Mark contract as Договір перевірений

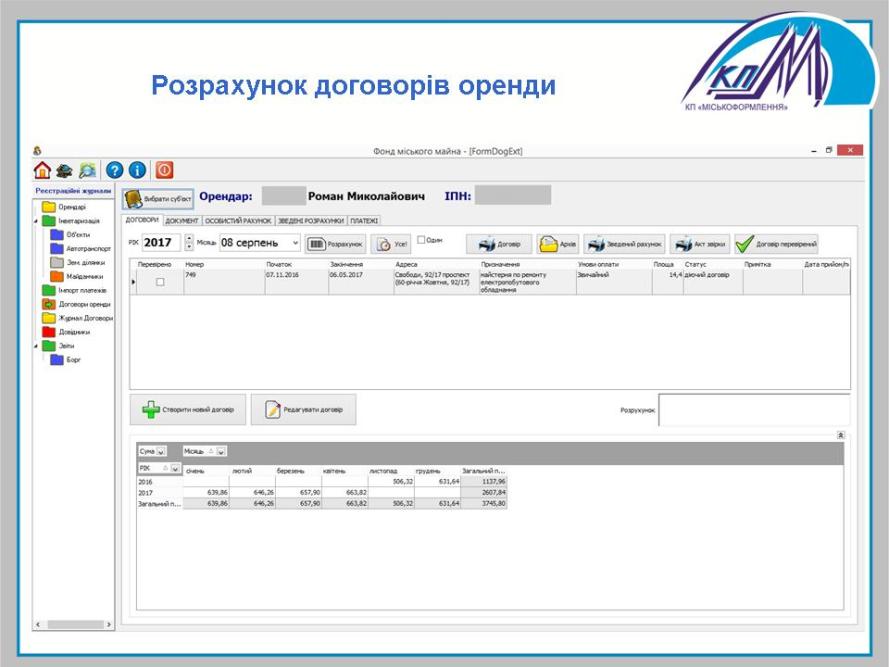pyautogui.click(x=776, y=243)
